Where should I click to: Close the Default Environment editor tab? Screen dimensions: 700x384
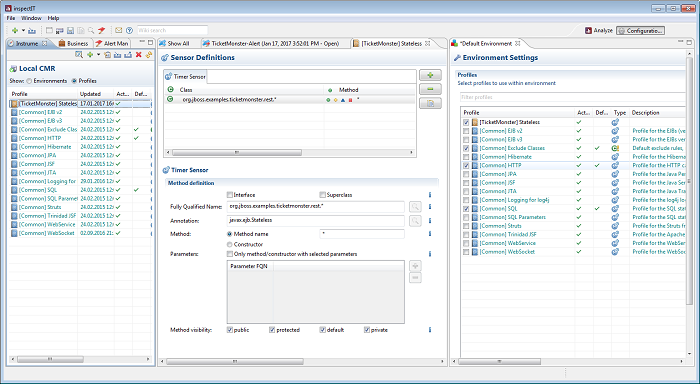[518, 43]
